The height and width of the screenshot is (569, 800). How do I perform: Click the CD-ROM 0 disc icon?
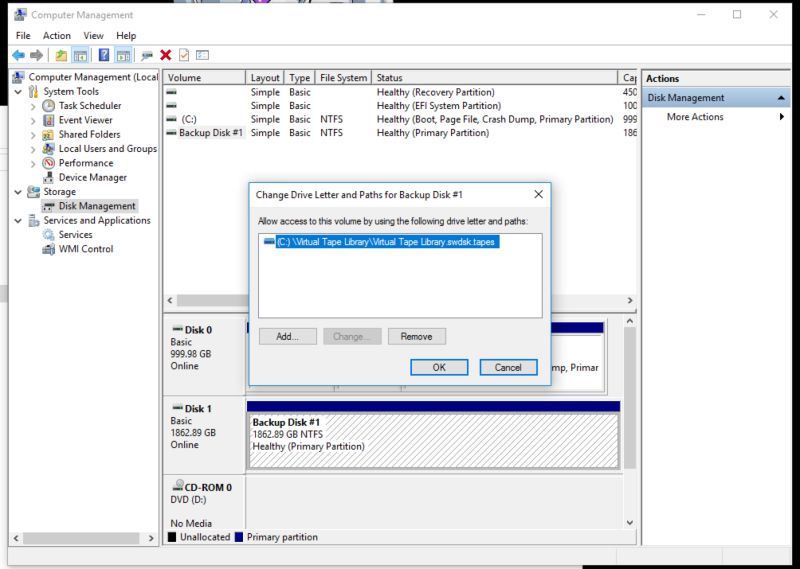click(178, 485)
